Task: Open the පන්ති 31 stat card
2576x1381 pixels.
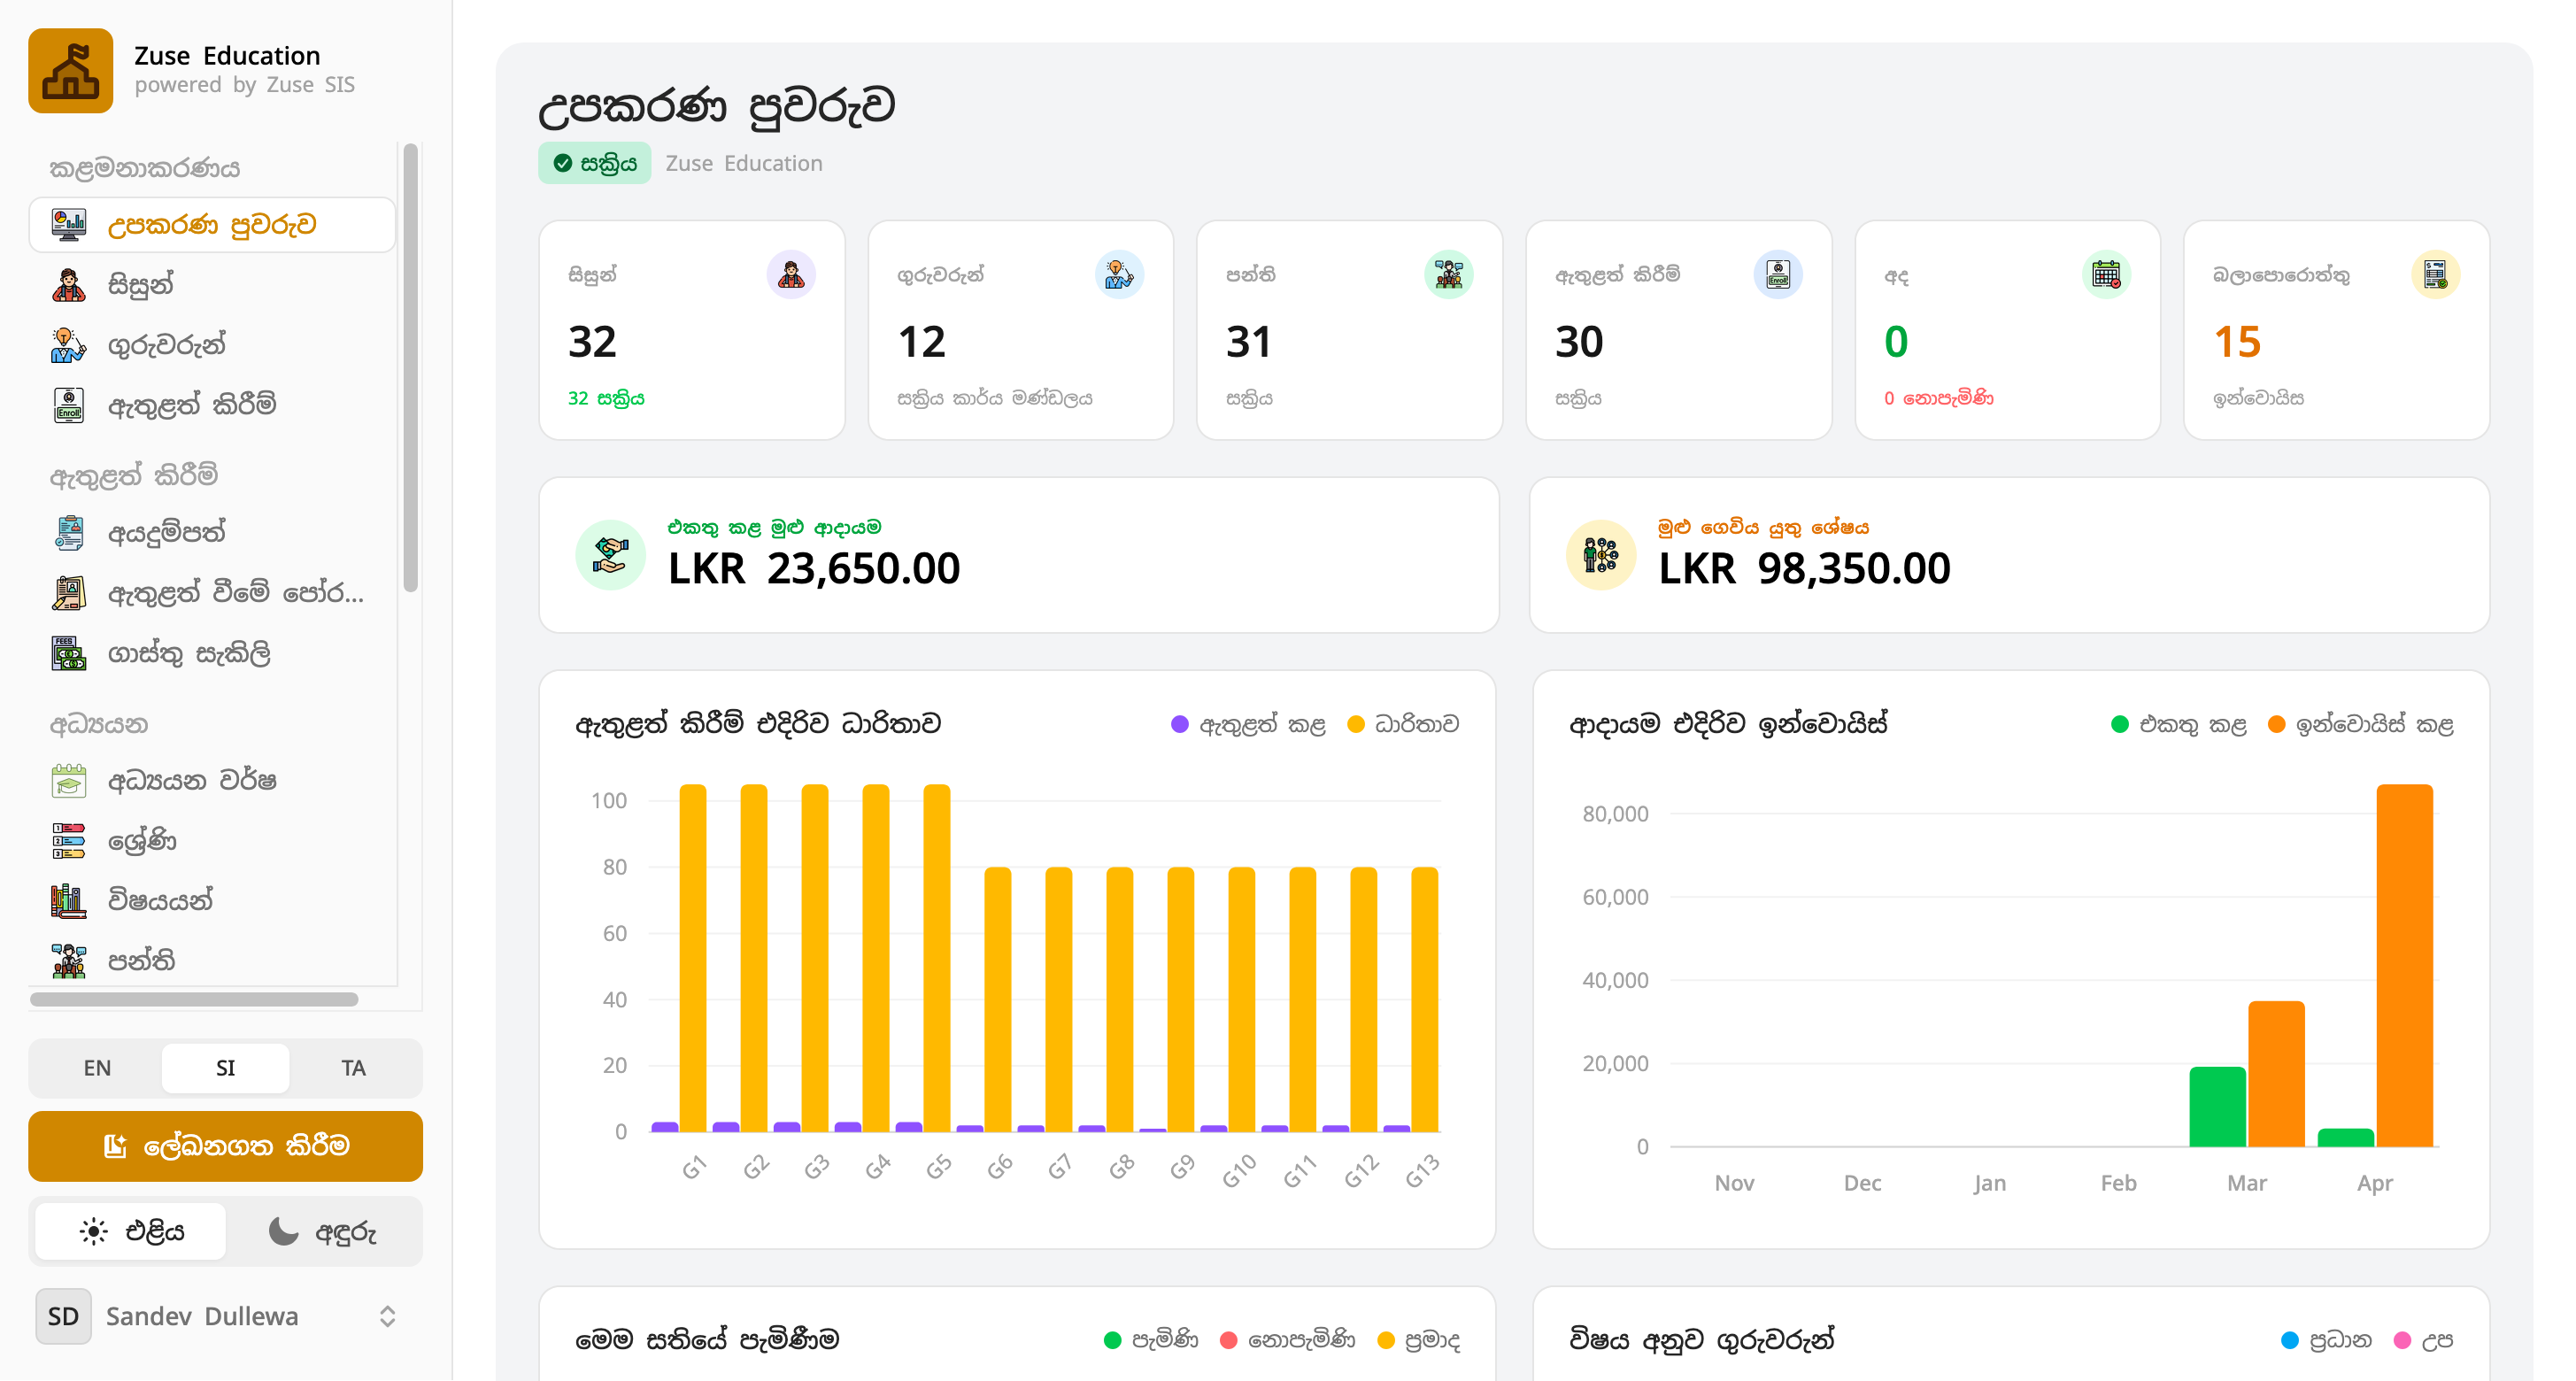Action: tap(1349, 330)
